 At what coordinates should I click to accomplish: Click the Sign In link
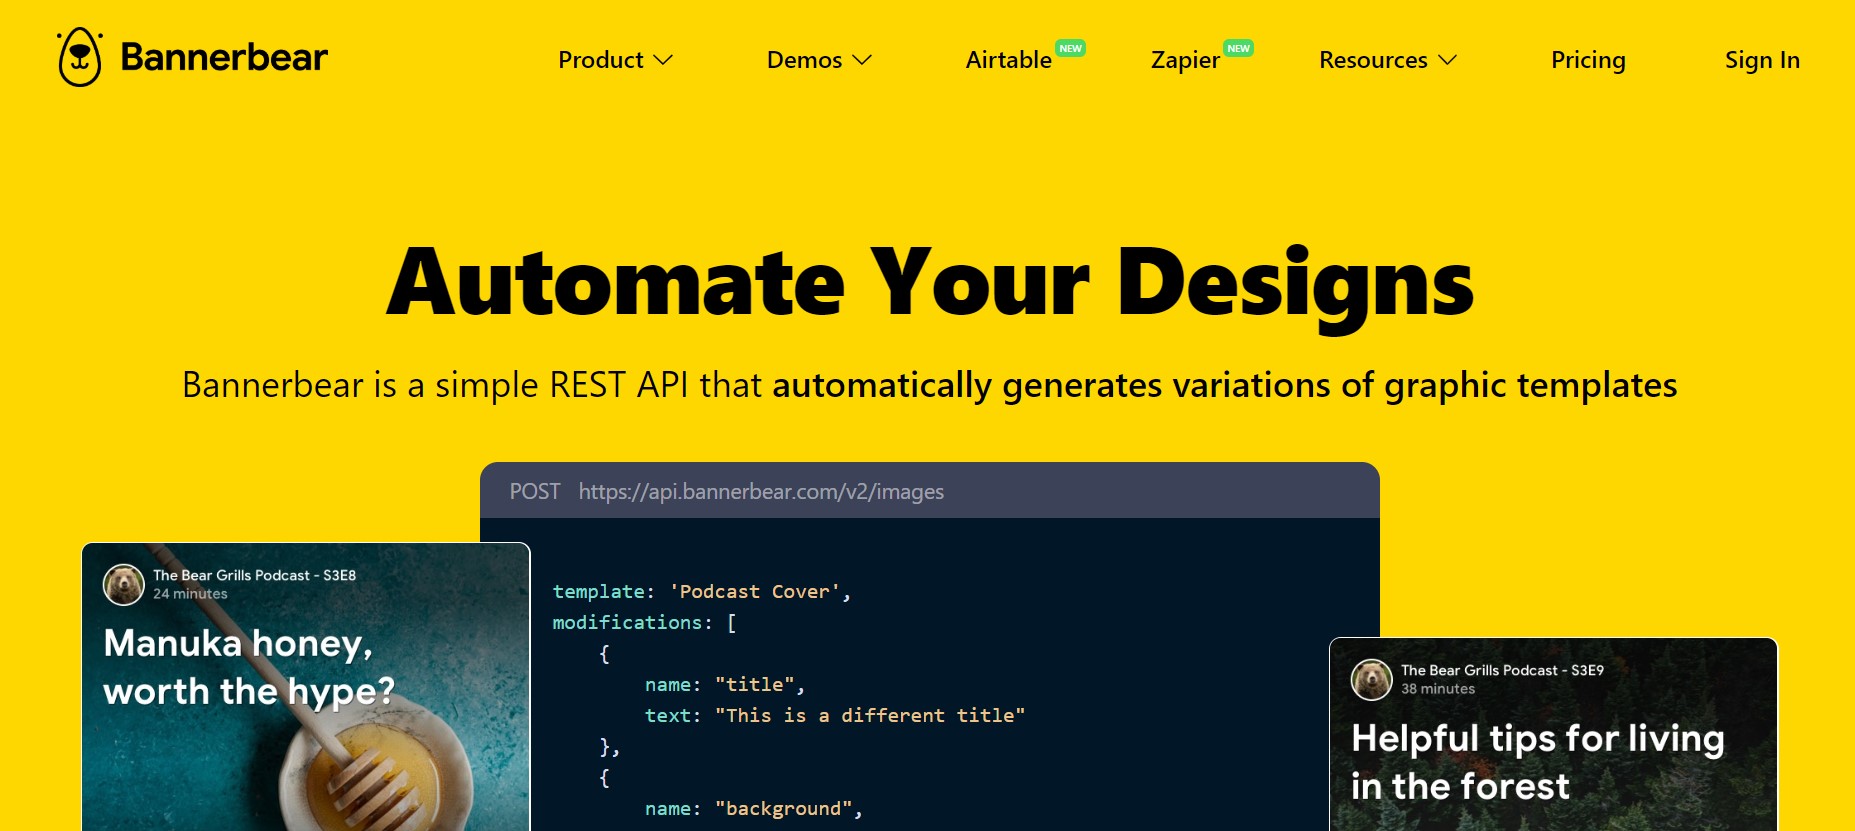click(x=1762, y=60)
